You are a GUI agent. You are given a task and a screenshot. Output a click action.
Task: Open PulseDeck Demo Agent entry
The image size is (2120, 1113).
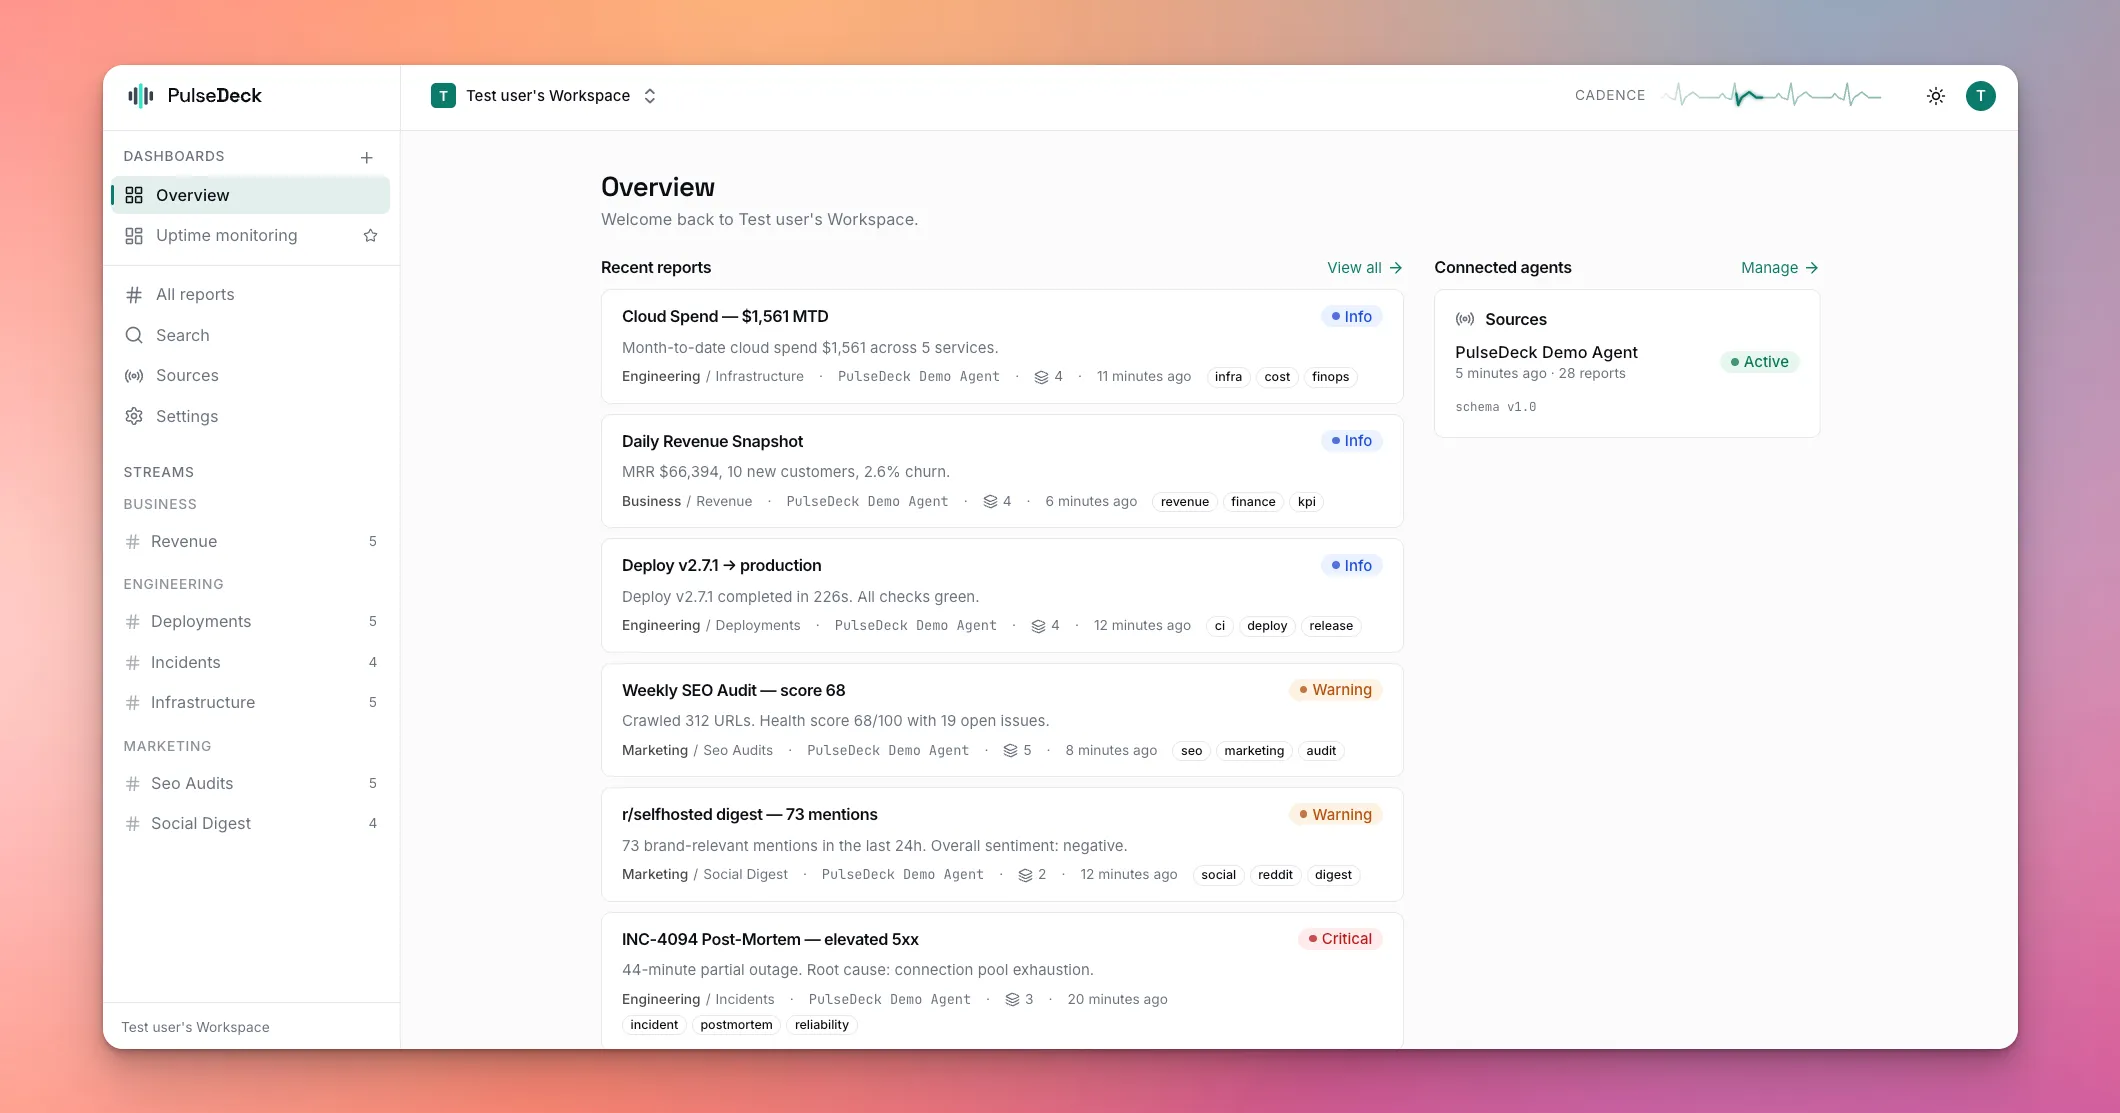(1627, 362)
